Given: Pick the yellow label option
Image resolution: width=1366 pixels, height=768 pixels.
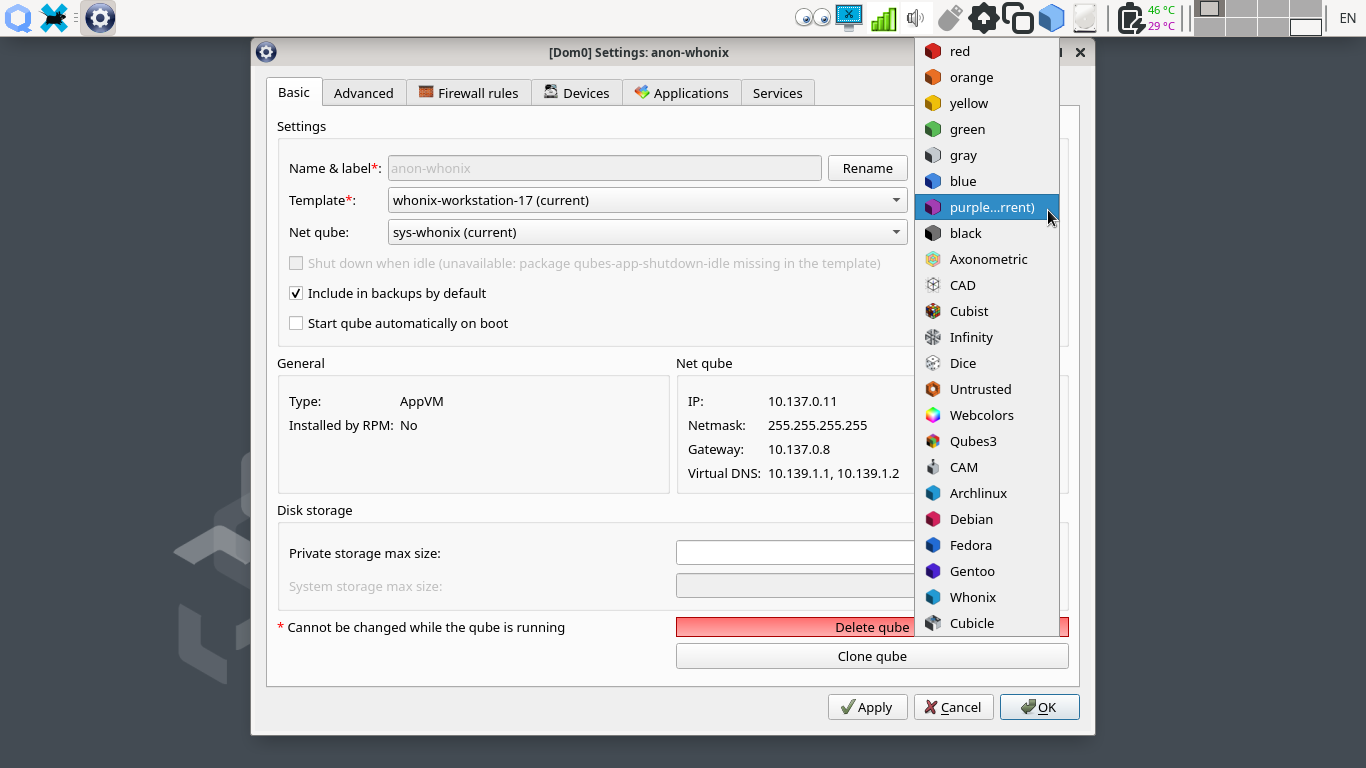Looking at the screenshot, I should [x=987, y=103].
